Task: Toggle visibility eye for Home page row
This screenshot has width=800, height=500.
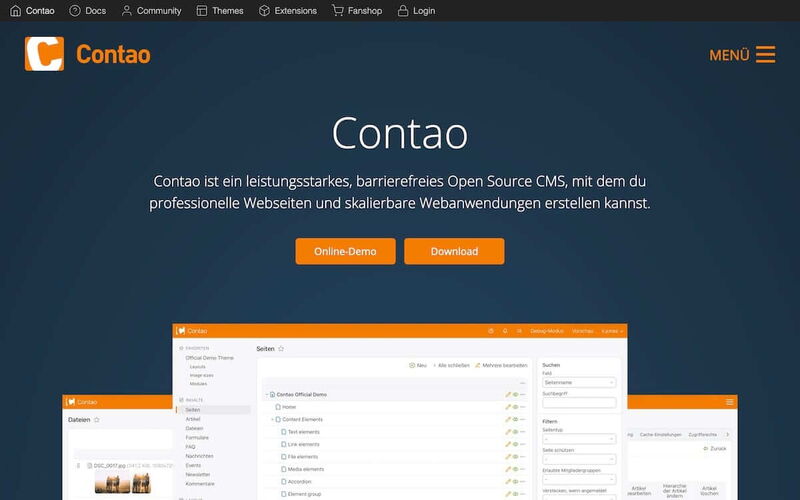Action: click(x=515, y=407)
